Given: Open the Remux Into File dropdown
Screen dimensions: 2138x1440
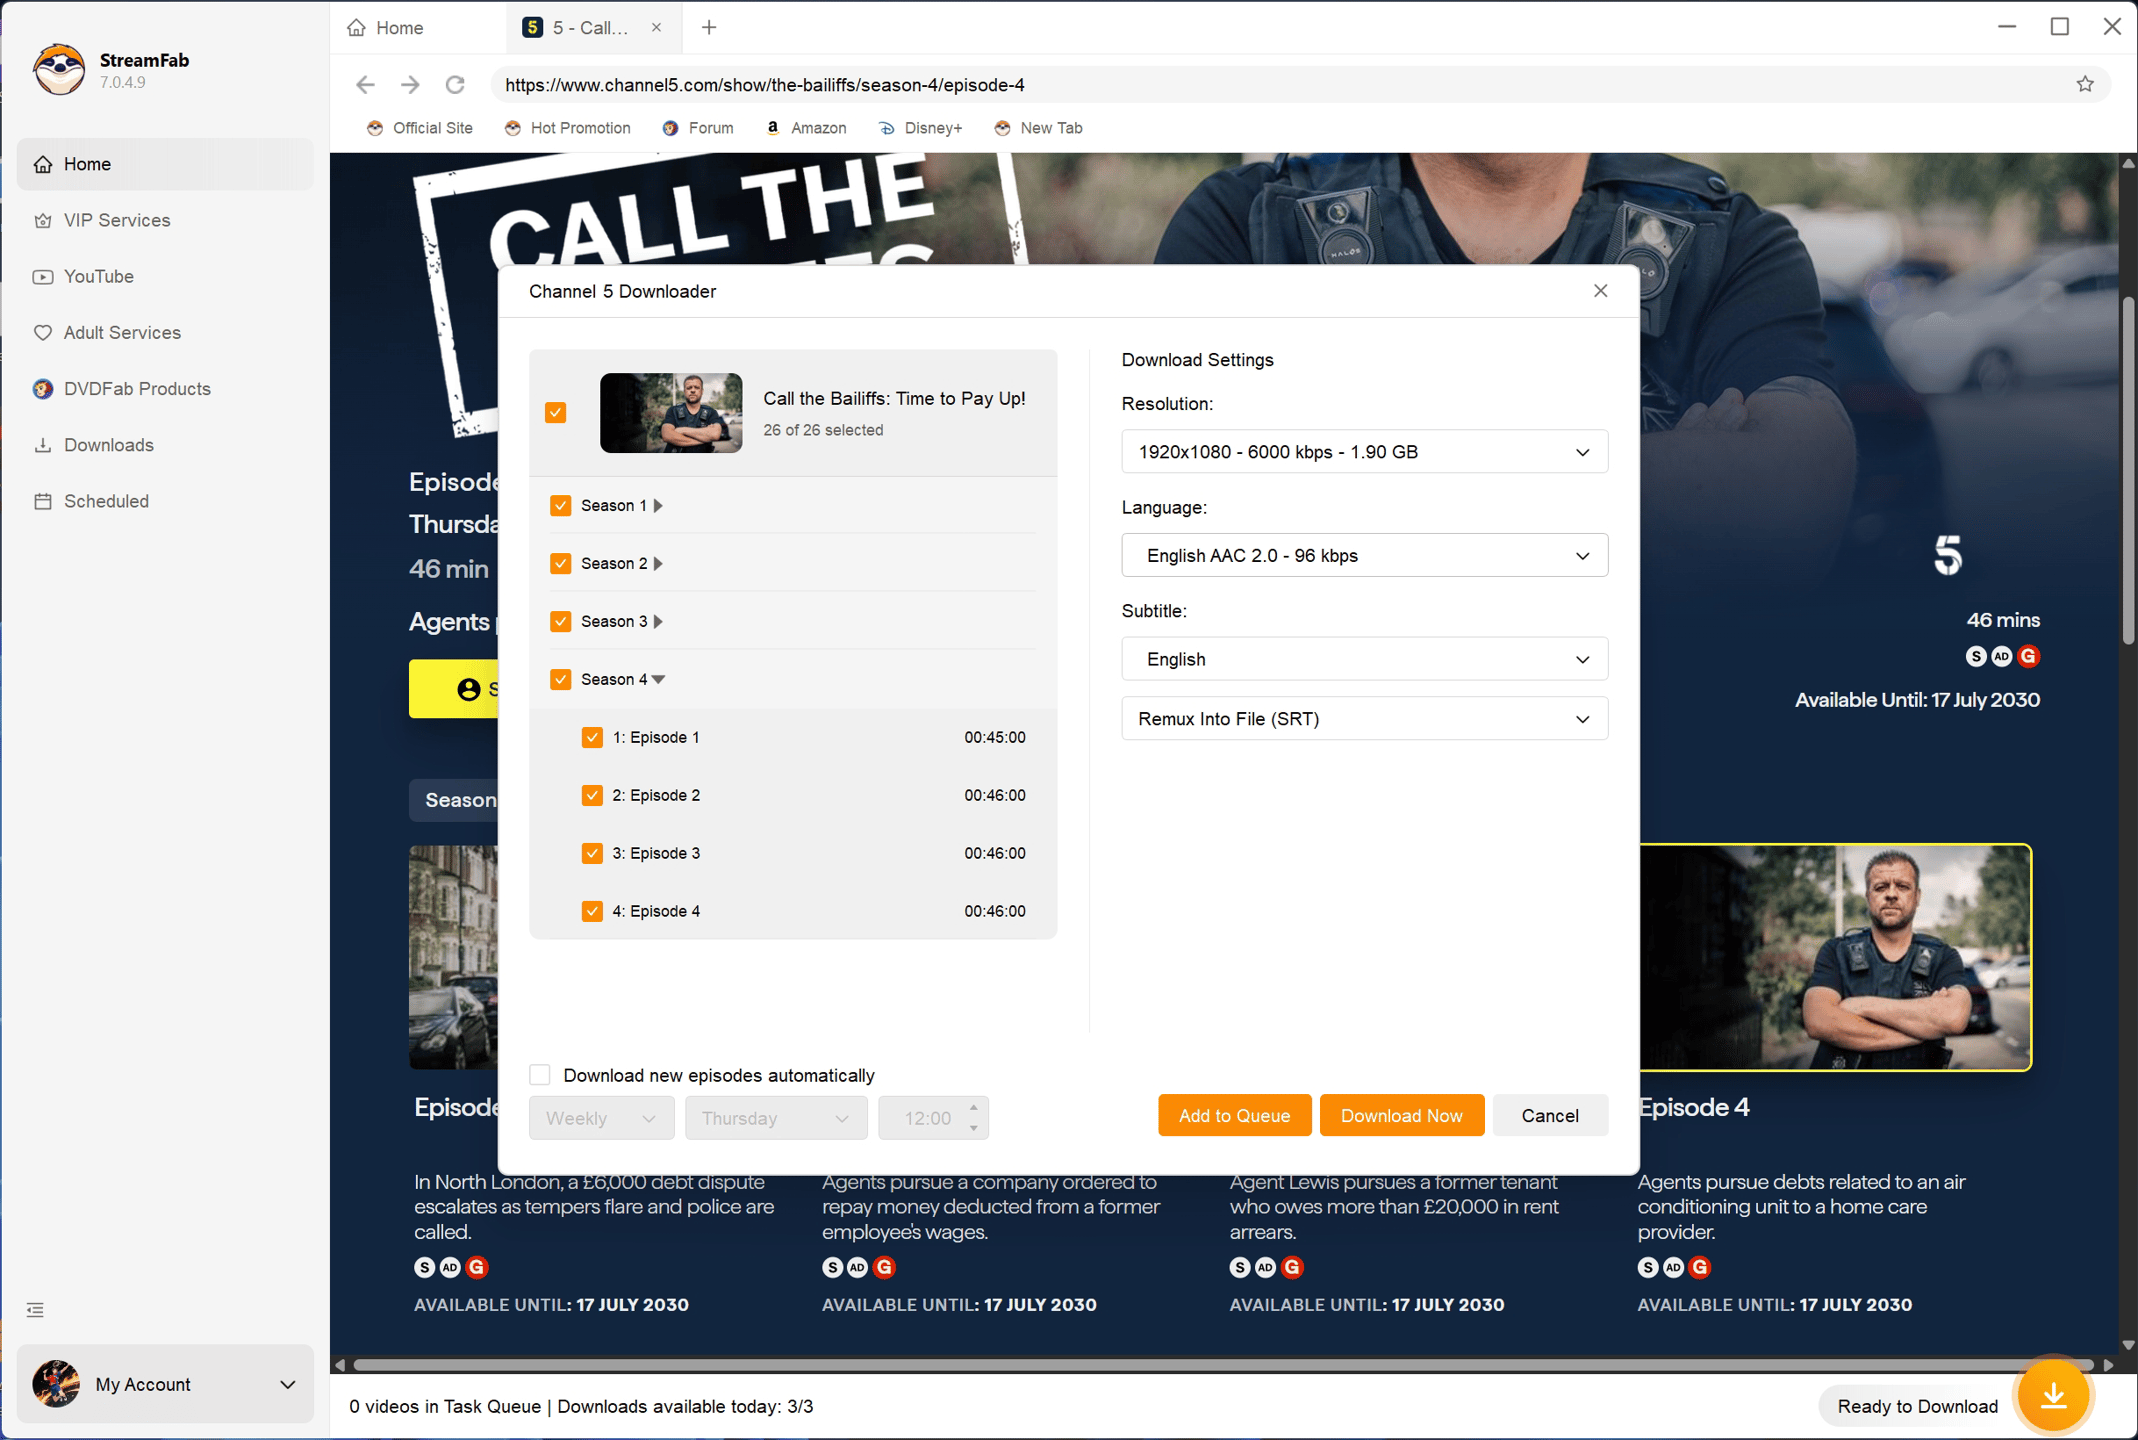Looking at the screenshot, I should pyautogui.click(x=1364, y=719).
